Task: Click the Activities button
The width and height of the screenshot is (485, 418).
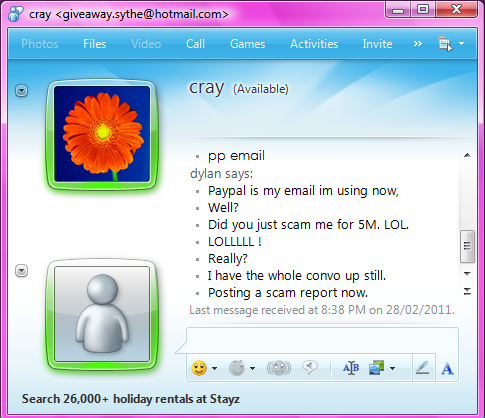Action: [x=314, y=44]
